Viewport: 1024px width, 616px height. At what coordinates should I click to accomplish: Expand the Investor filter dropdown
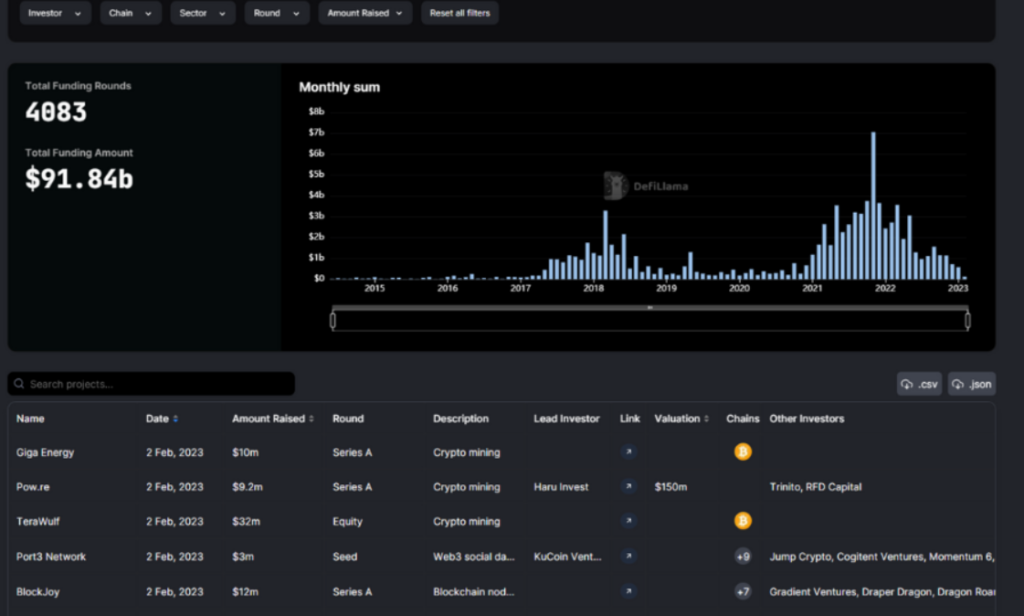tap(55, 13)
